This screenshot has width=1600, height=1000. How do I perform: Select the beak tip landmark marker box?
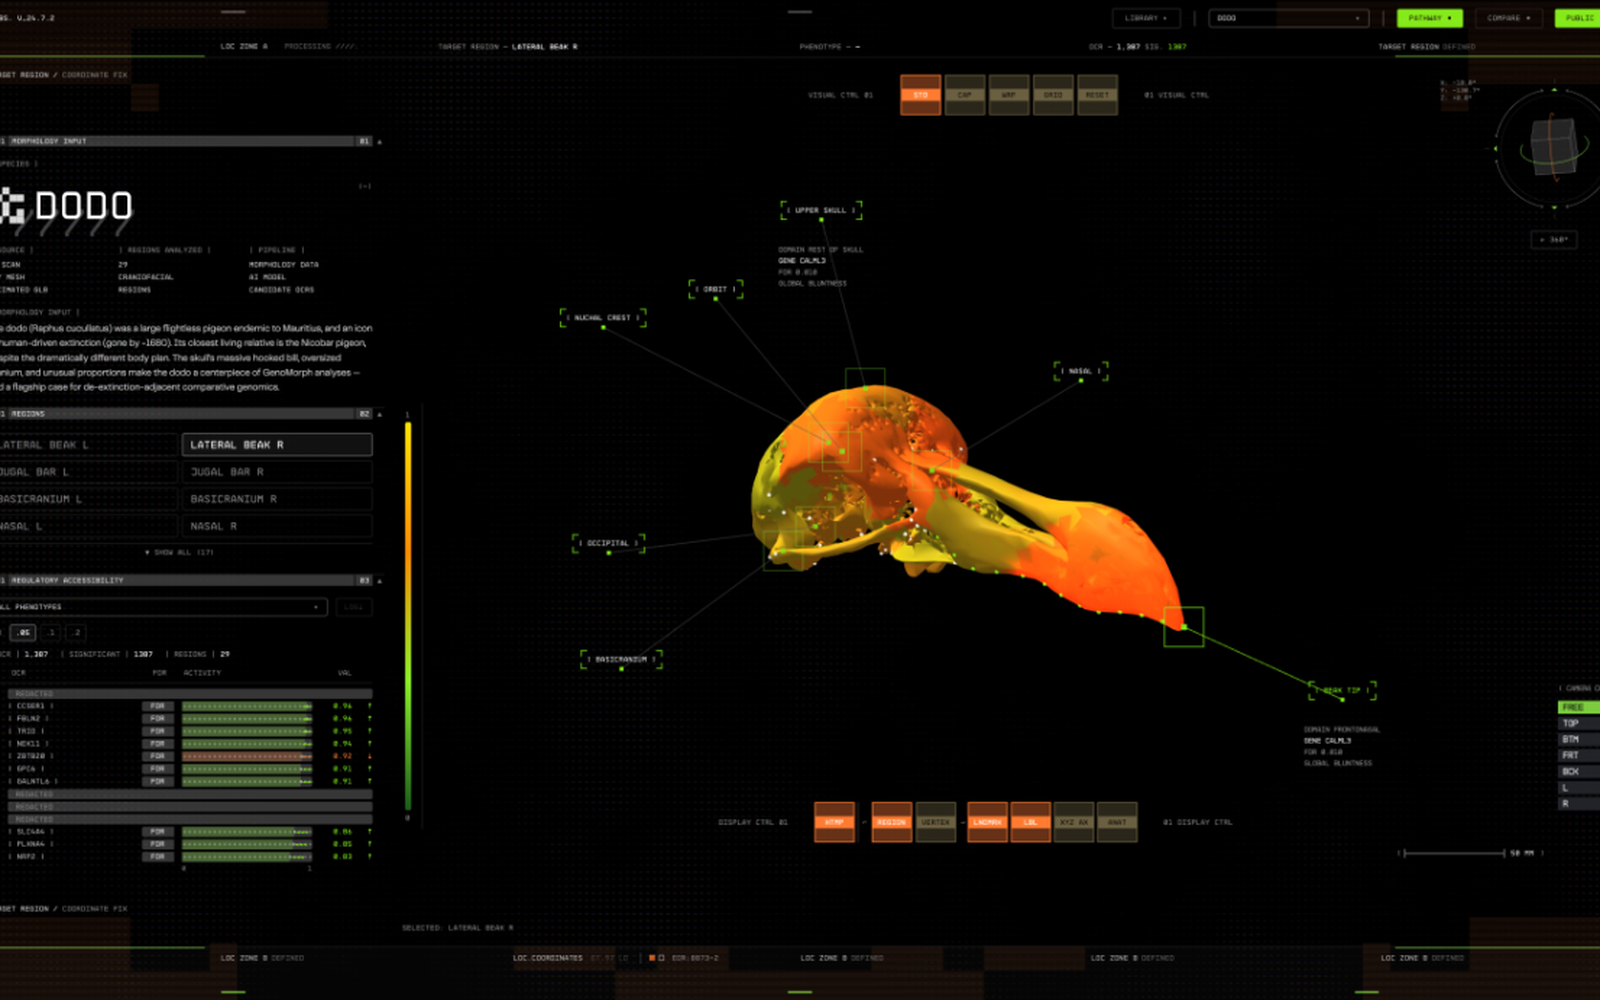tap(1183, 627)
